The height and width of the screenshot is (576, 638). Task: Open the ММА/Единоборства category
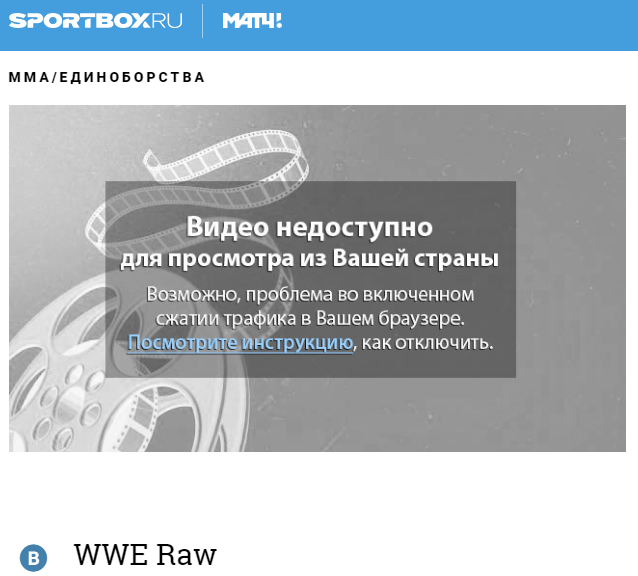[x=107, y=77]
